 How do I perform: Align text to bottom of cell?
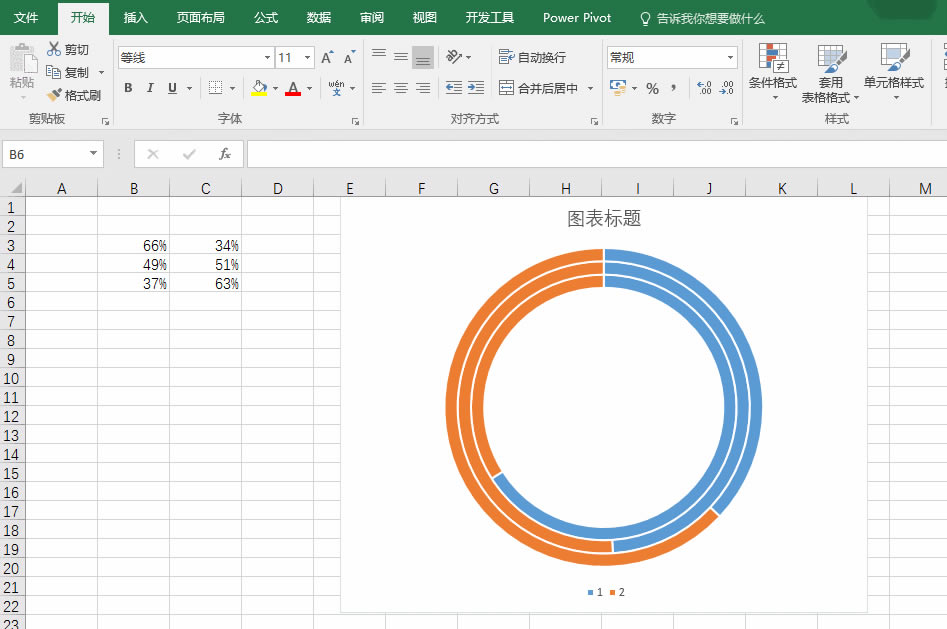tap(423, 58)
